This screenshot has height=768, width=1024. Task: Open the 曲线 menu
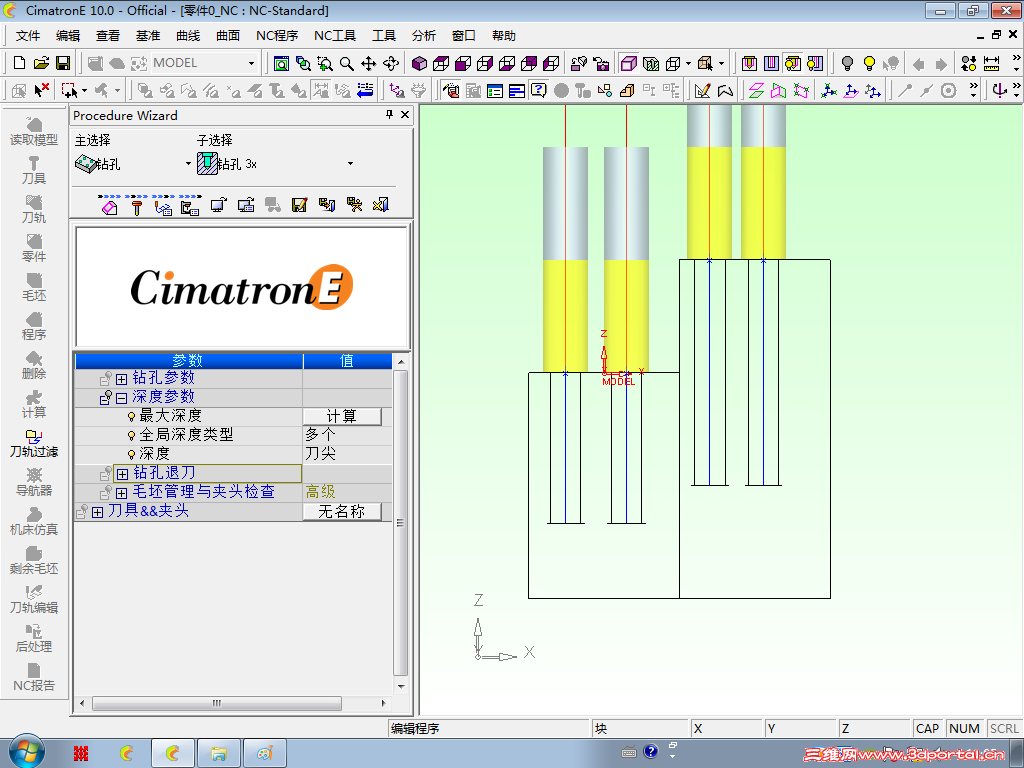[188, 36]
